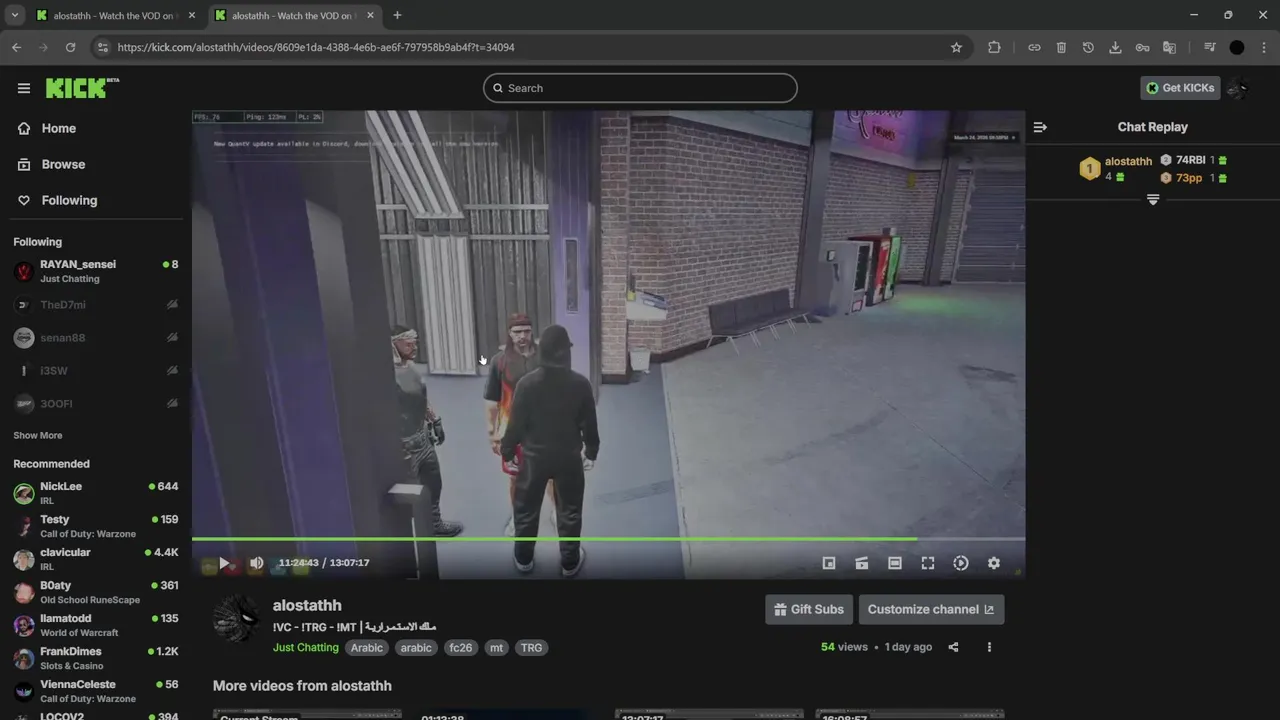1280x720 pixels.
Task: Select the mt tag
Action: tap(496, 648)
